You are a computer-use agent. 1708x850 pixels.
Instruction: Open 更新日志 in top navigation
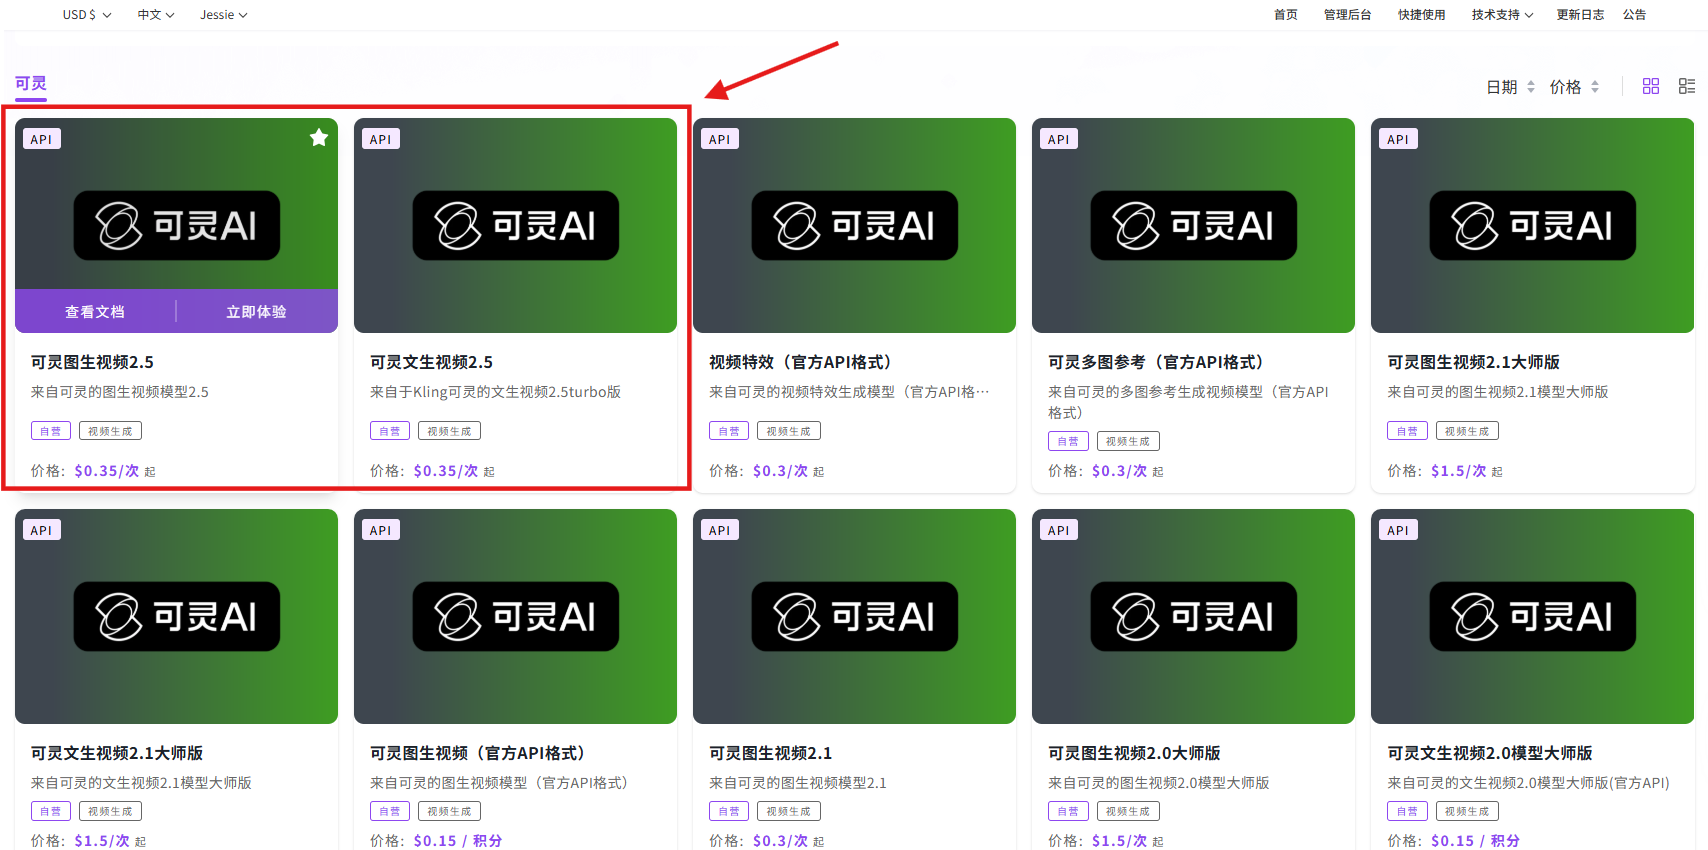(x=1580, y=15)
